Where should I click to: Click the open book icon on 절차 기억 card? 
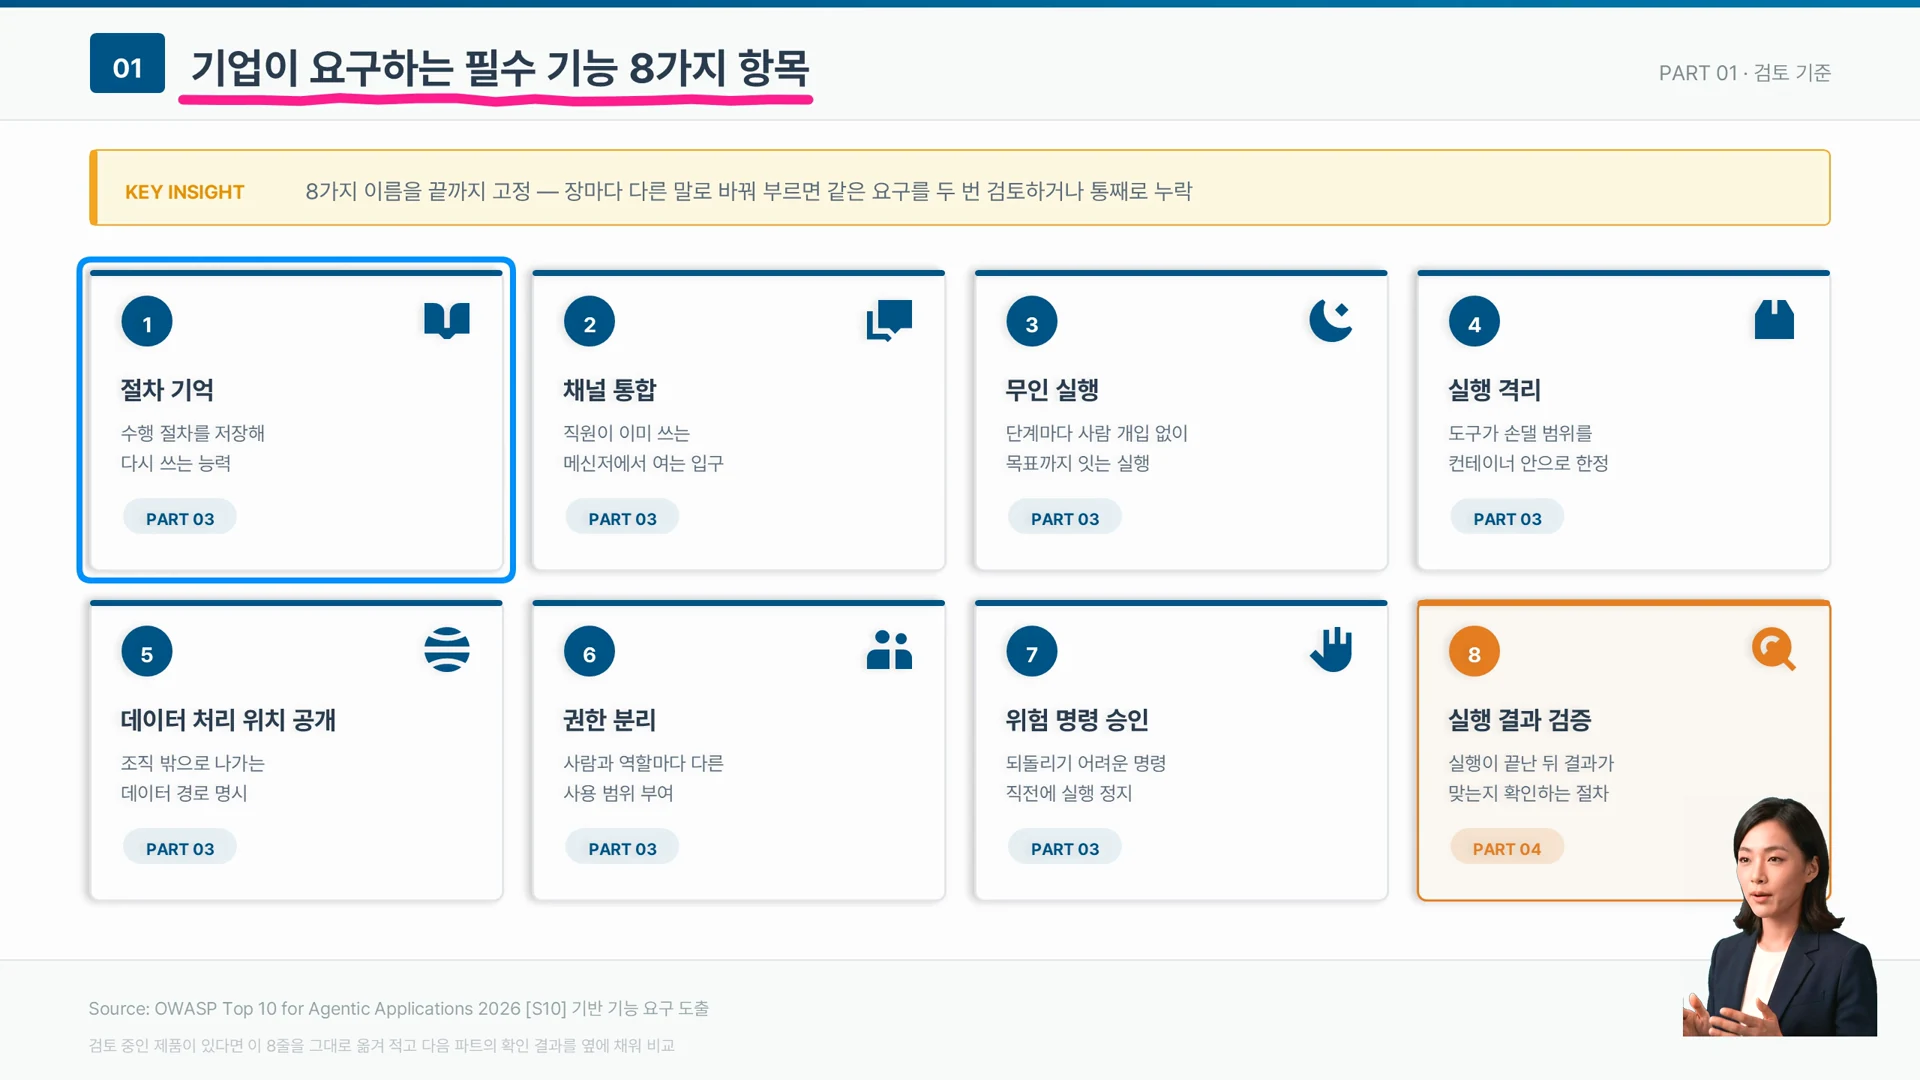pyautogui.click(x=447, y=321)
